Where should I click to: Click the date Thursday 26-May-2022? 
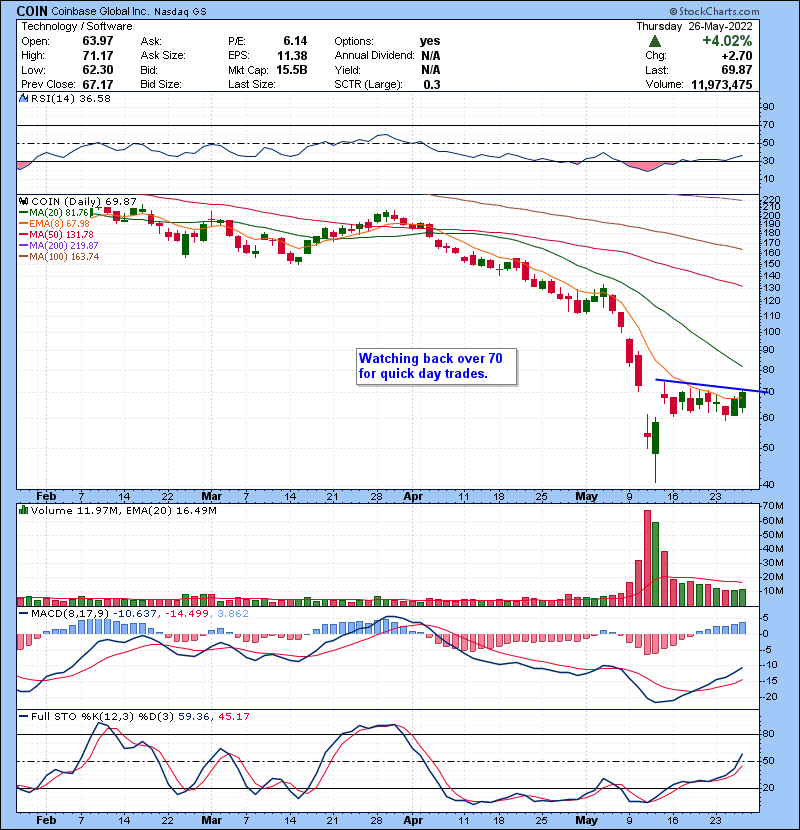(x=694, y=26)
